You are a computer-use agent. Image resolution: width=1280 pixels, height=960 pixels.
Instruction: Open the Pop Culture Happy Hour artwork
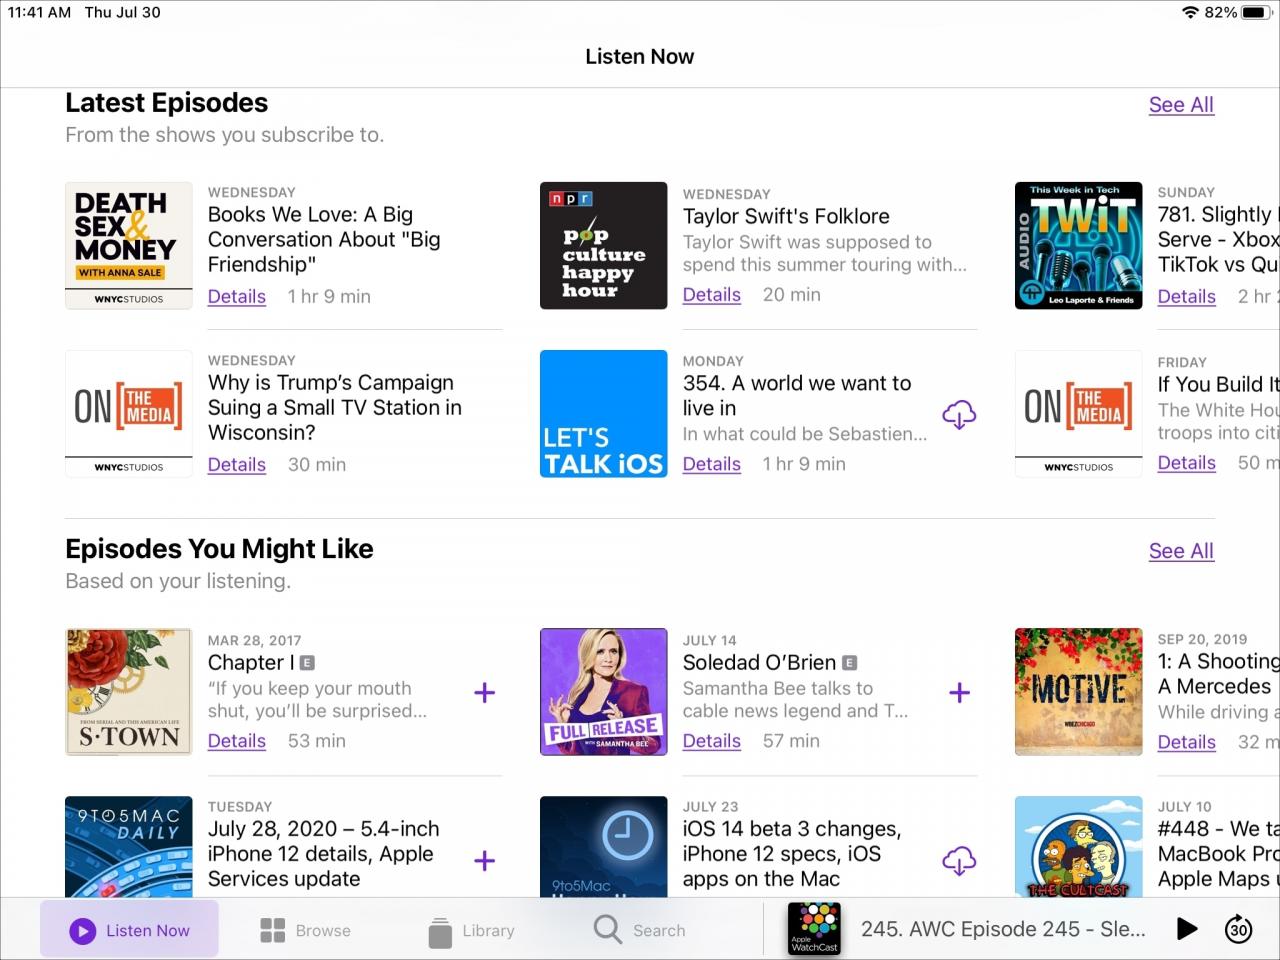tap(604, 246)
